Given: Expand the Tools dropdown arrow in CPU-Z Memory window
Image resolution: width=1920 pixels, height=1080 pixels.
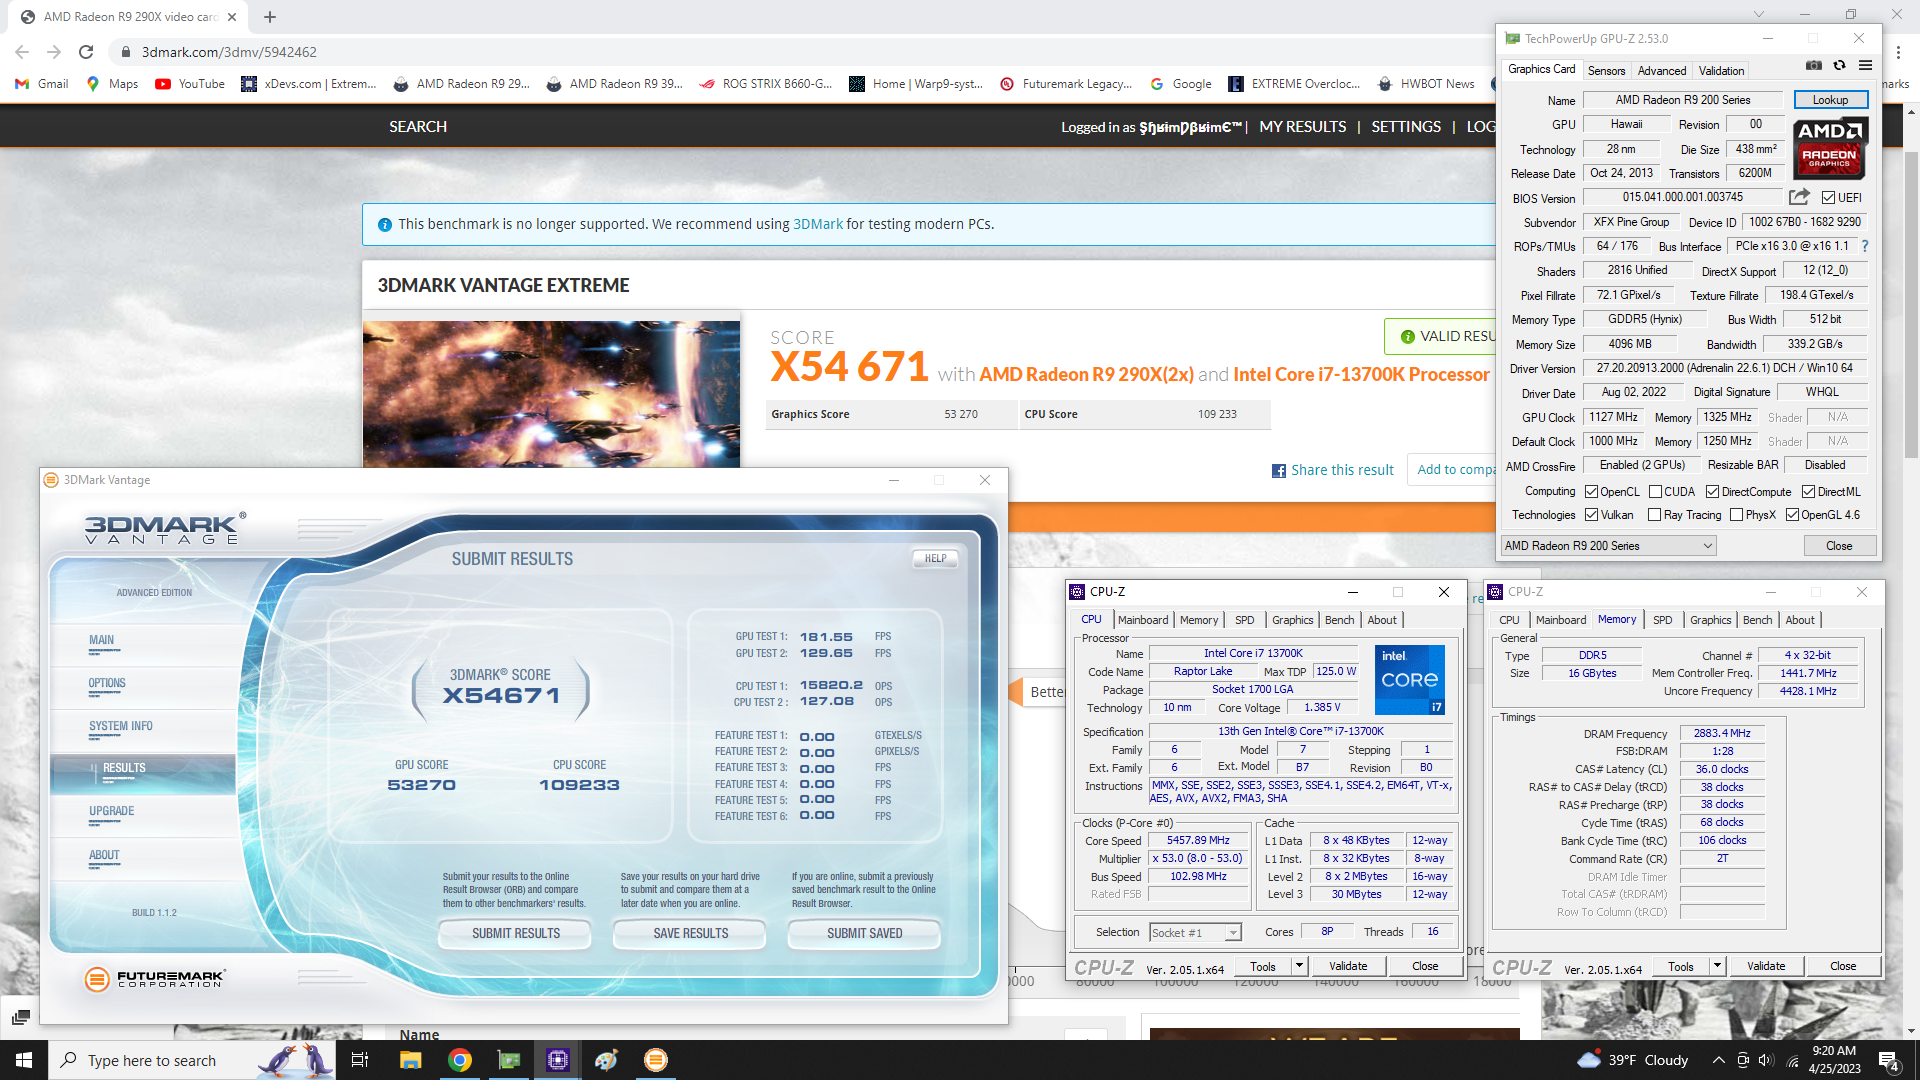Looking at the screenshot, I should coord(1717,966).
